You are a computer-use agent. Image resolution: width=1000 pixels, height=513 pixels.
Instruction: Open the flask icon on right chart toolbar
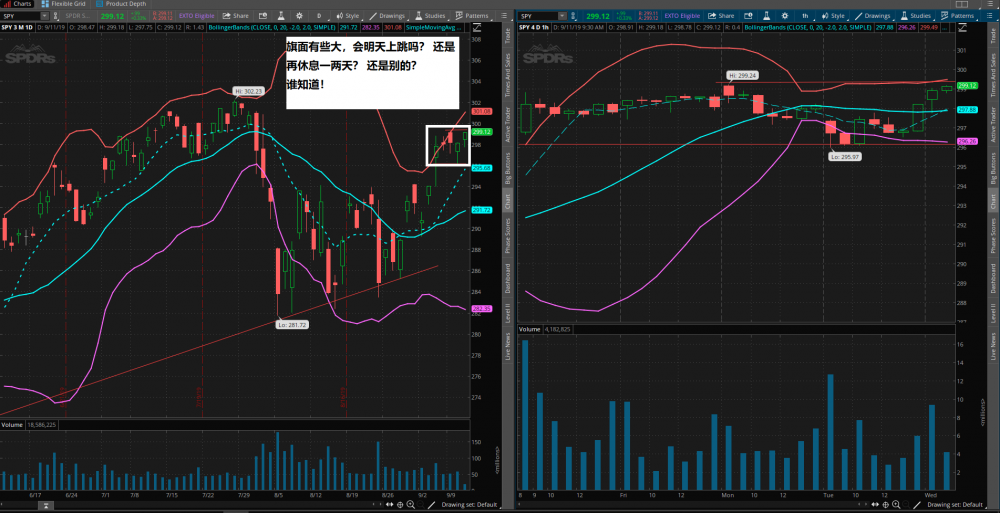point(767,16)
